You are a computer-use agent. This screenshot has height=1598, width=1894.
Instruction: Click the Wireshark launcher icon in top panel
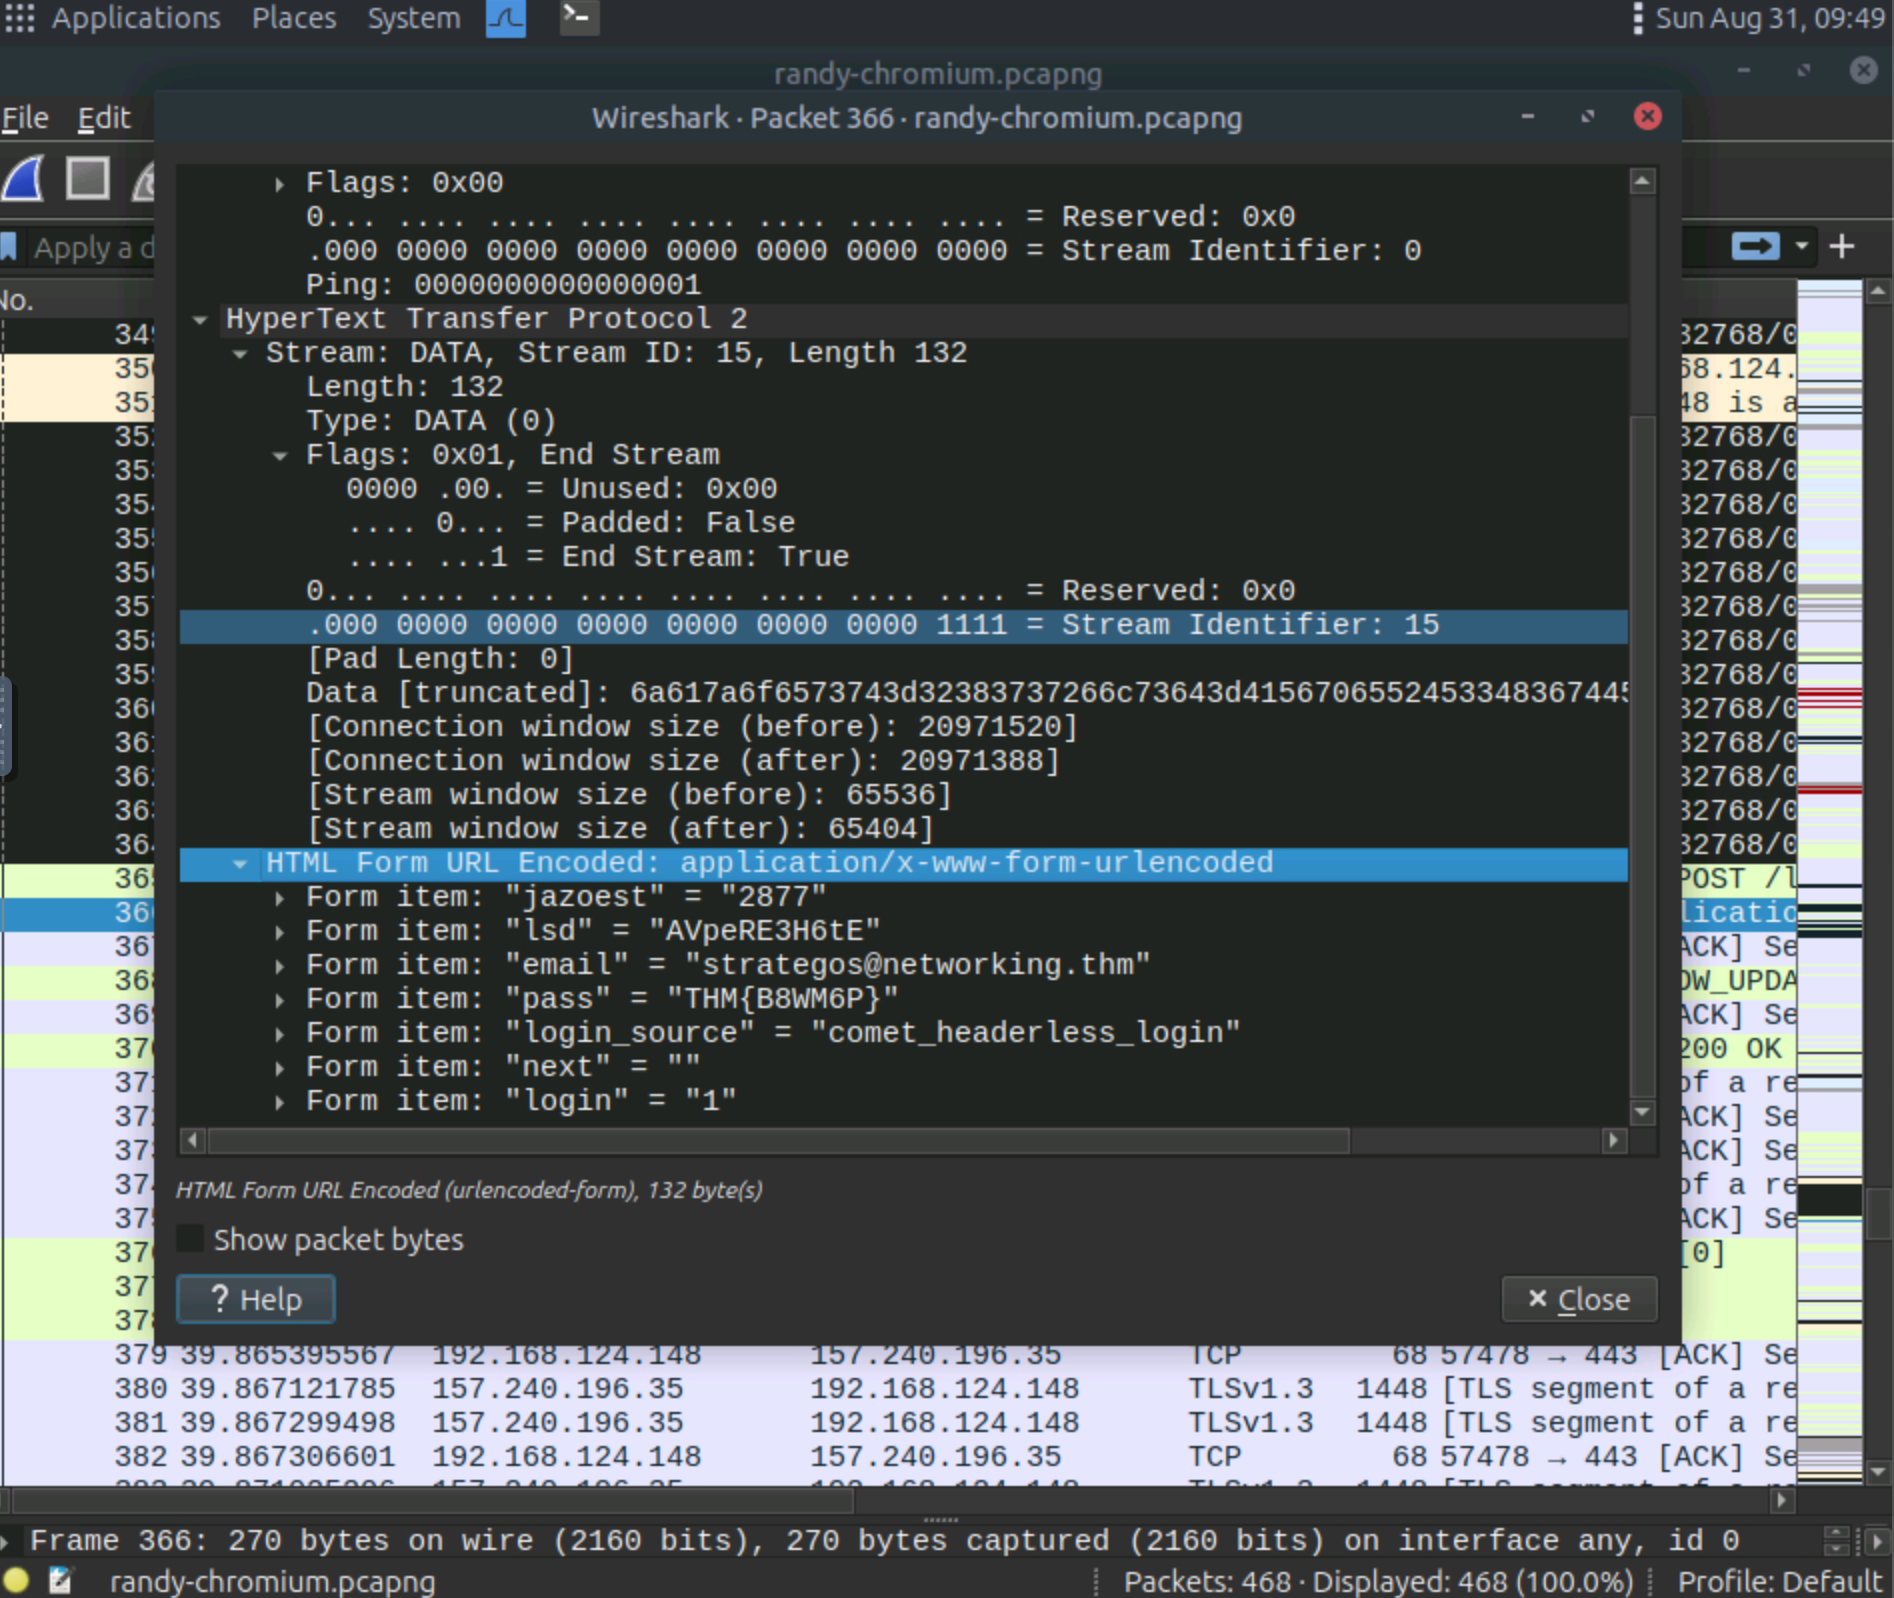point(506,18)
